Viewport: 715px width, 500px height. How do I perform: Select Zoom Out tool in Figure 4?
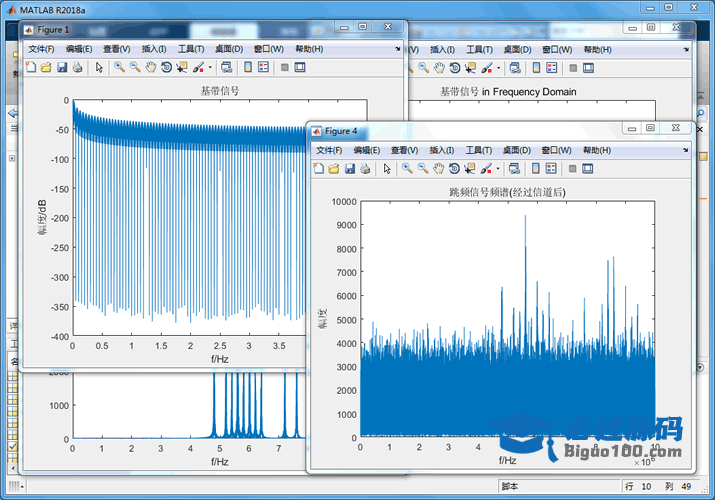click(x=423, y=169)
